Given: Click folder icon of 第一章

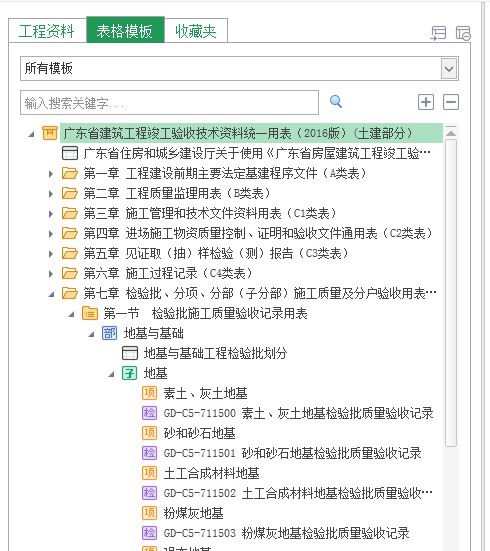Looking at the screenshot, I should [x=70, y=173].
